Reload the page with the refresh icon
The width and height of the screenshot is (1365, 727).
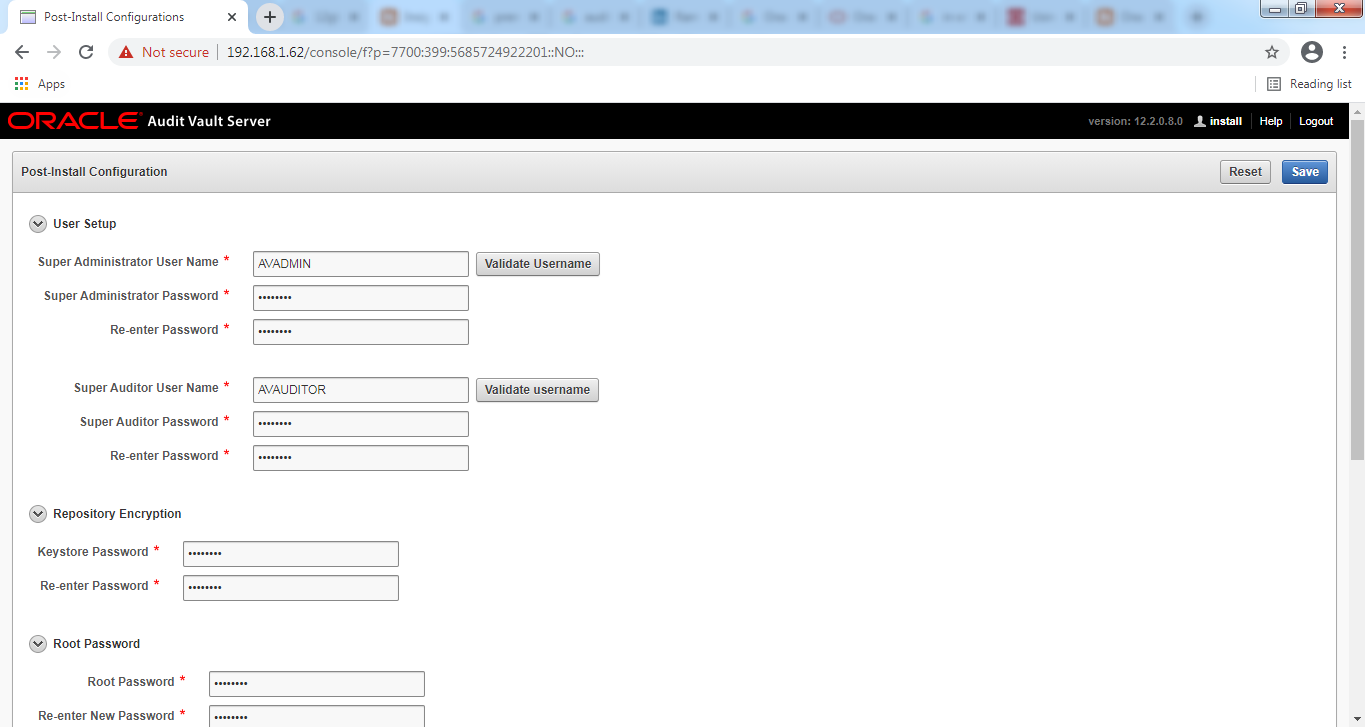point(86,52)
